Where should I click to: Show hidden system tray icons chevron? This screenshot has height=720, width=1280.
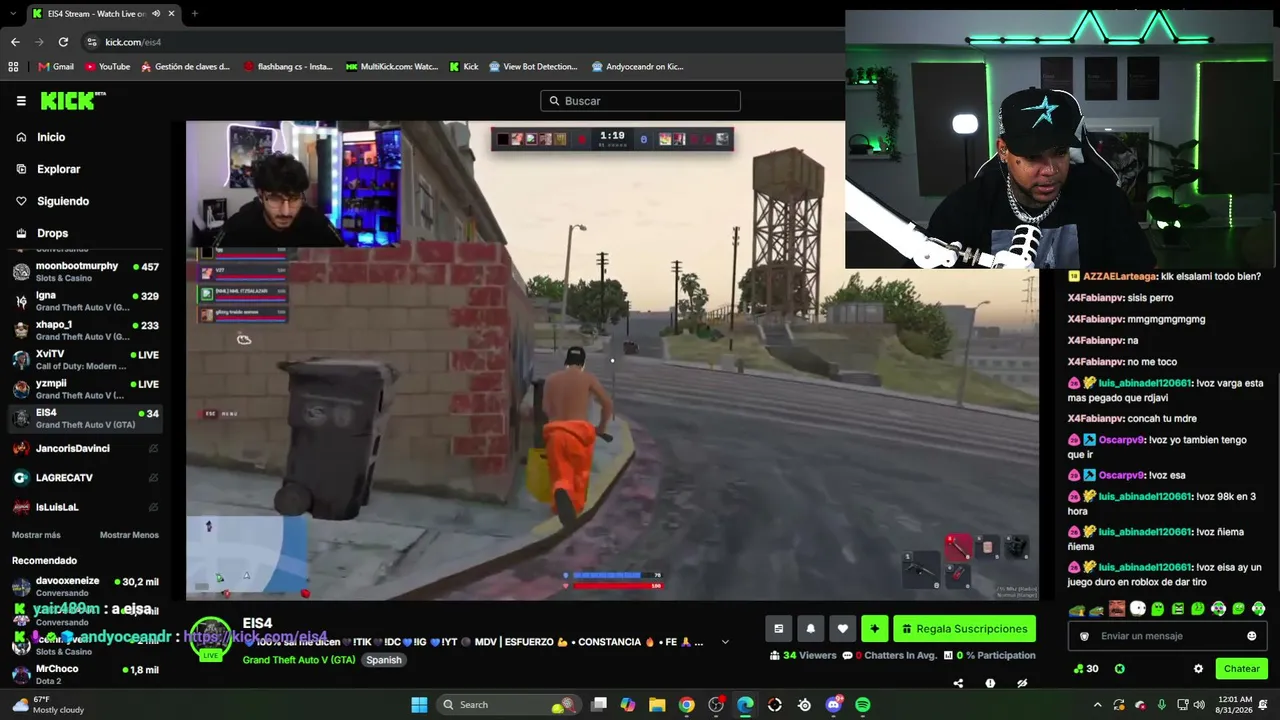1097,705
